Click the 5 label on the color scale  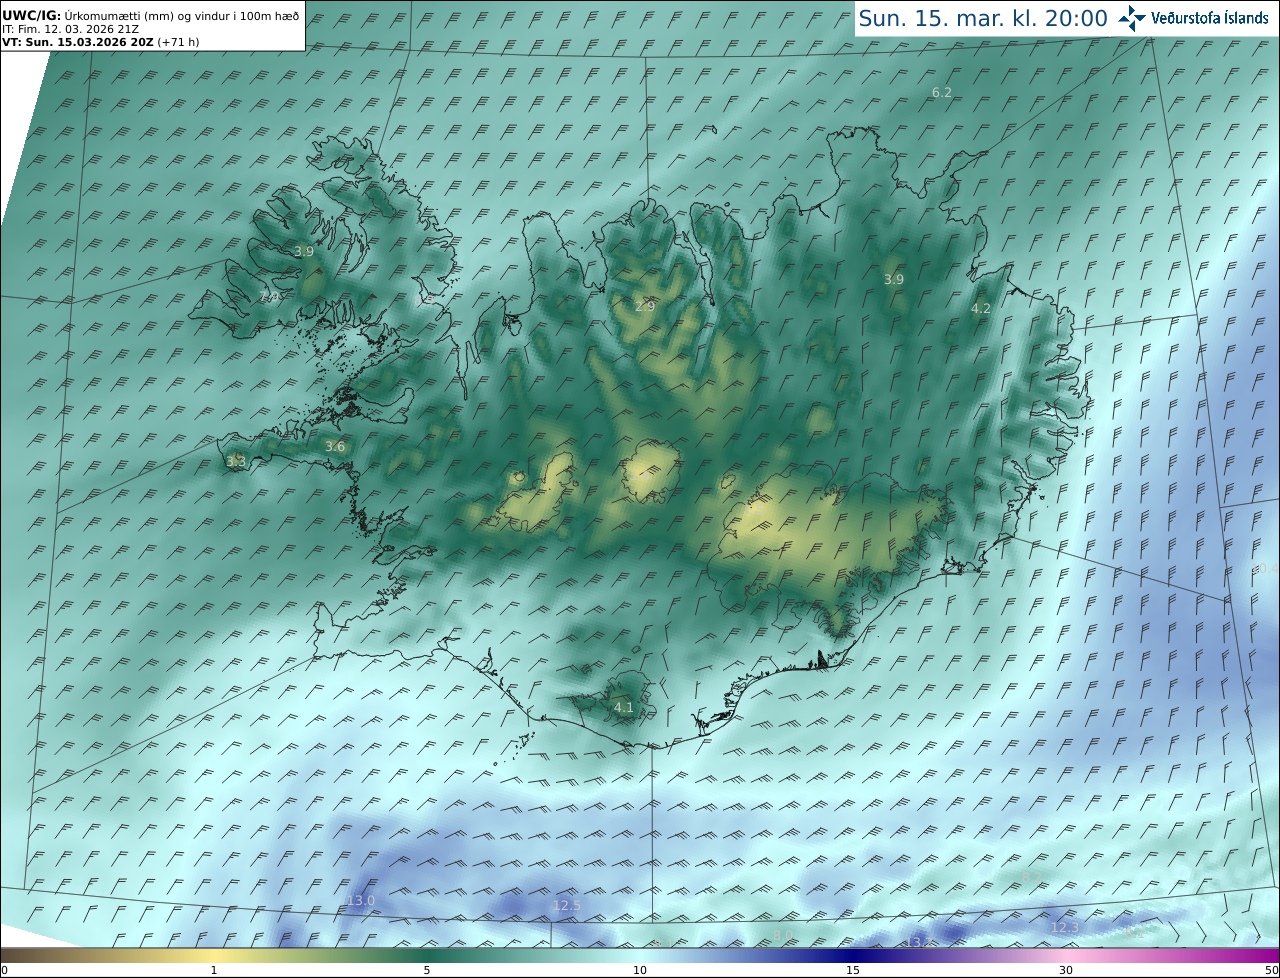[427, 970]
